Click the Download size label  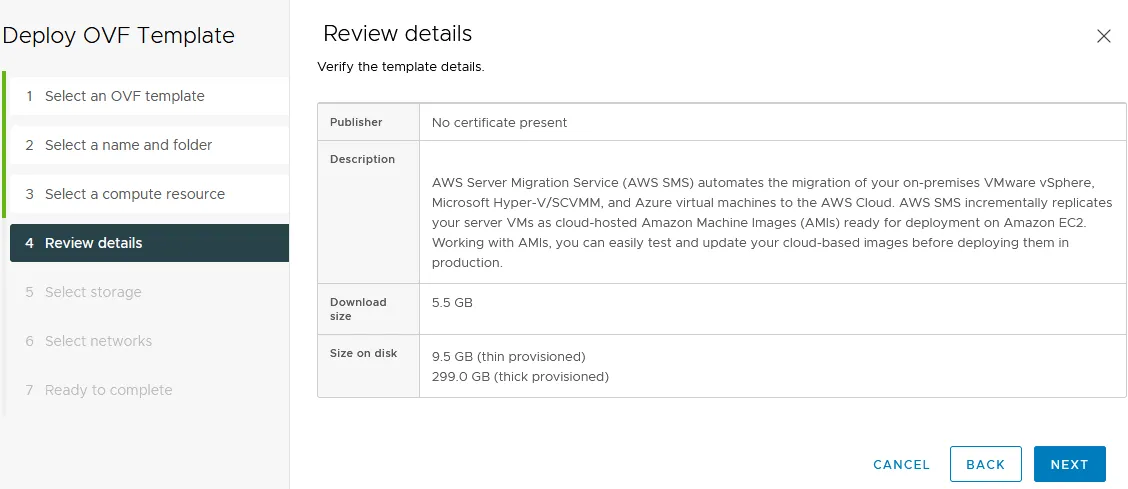pos(358,309)
